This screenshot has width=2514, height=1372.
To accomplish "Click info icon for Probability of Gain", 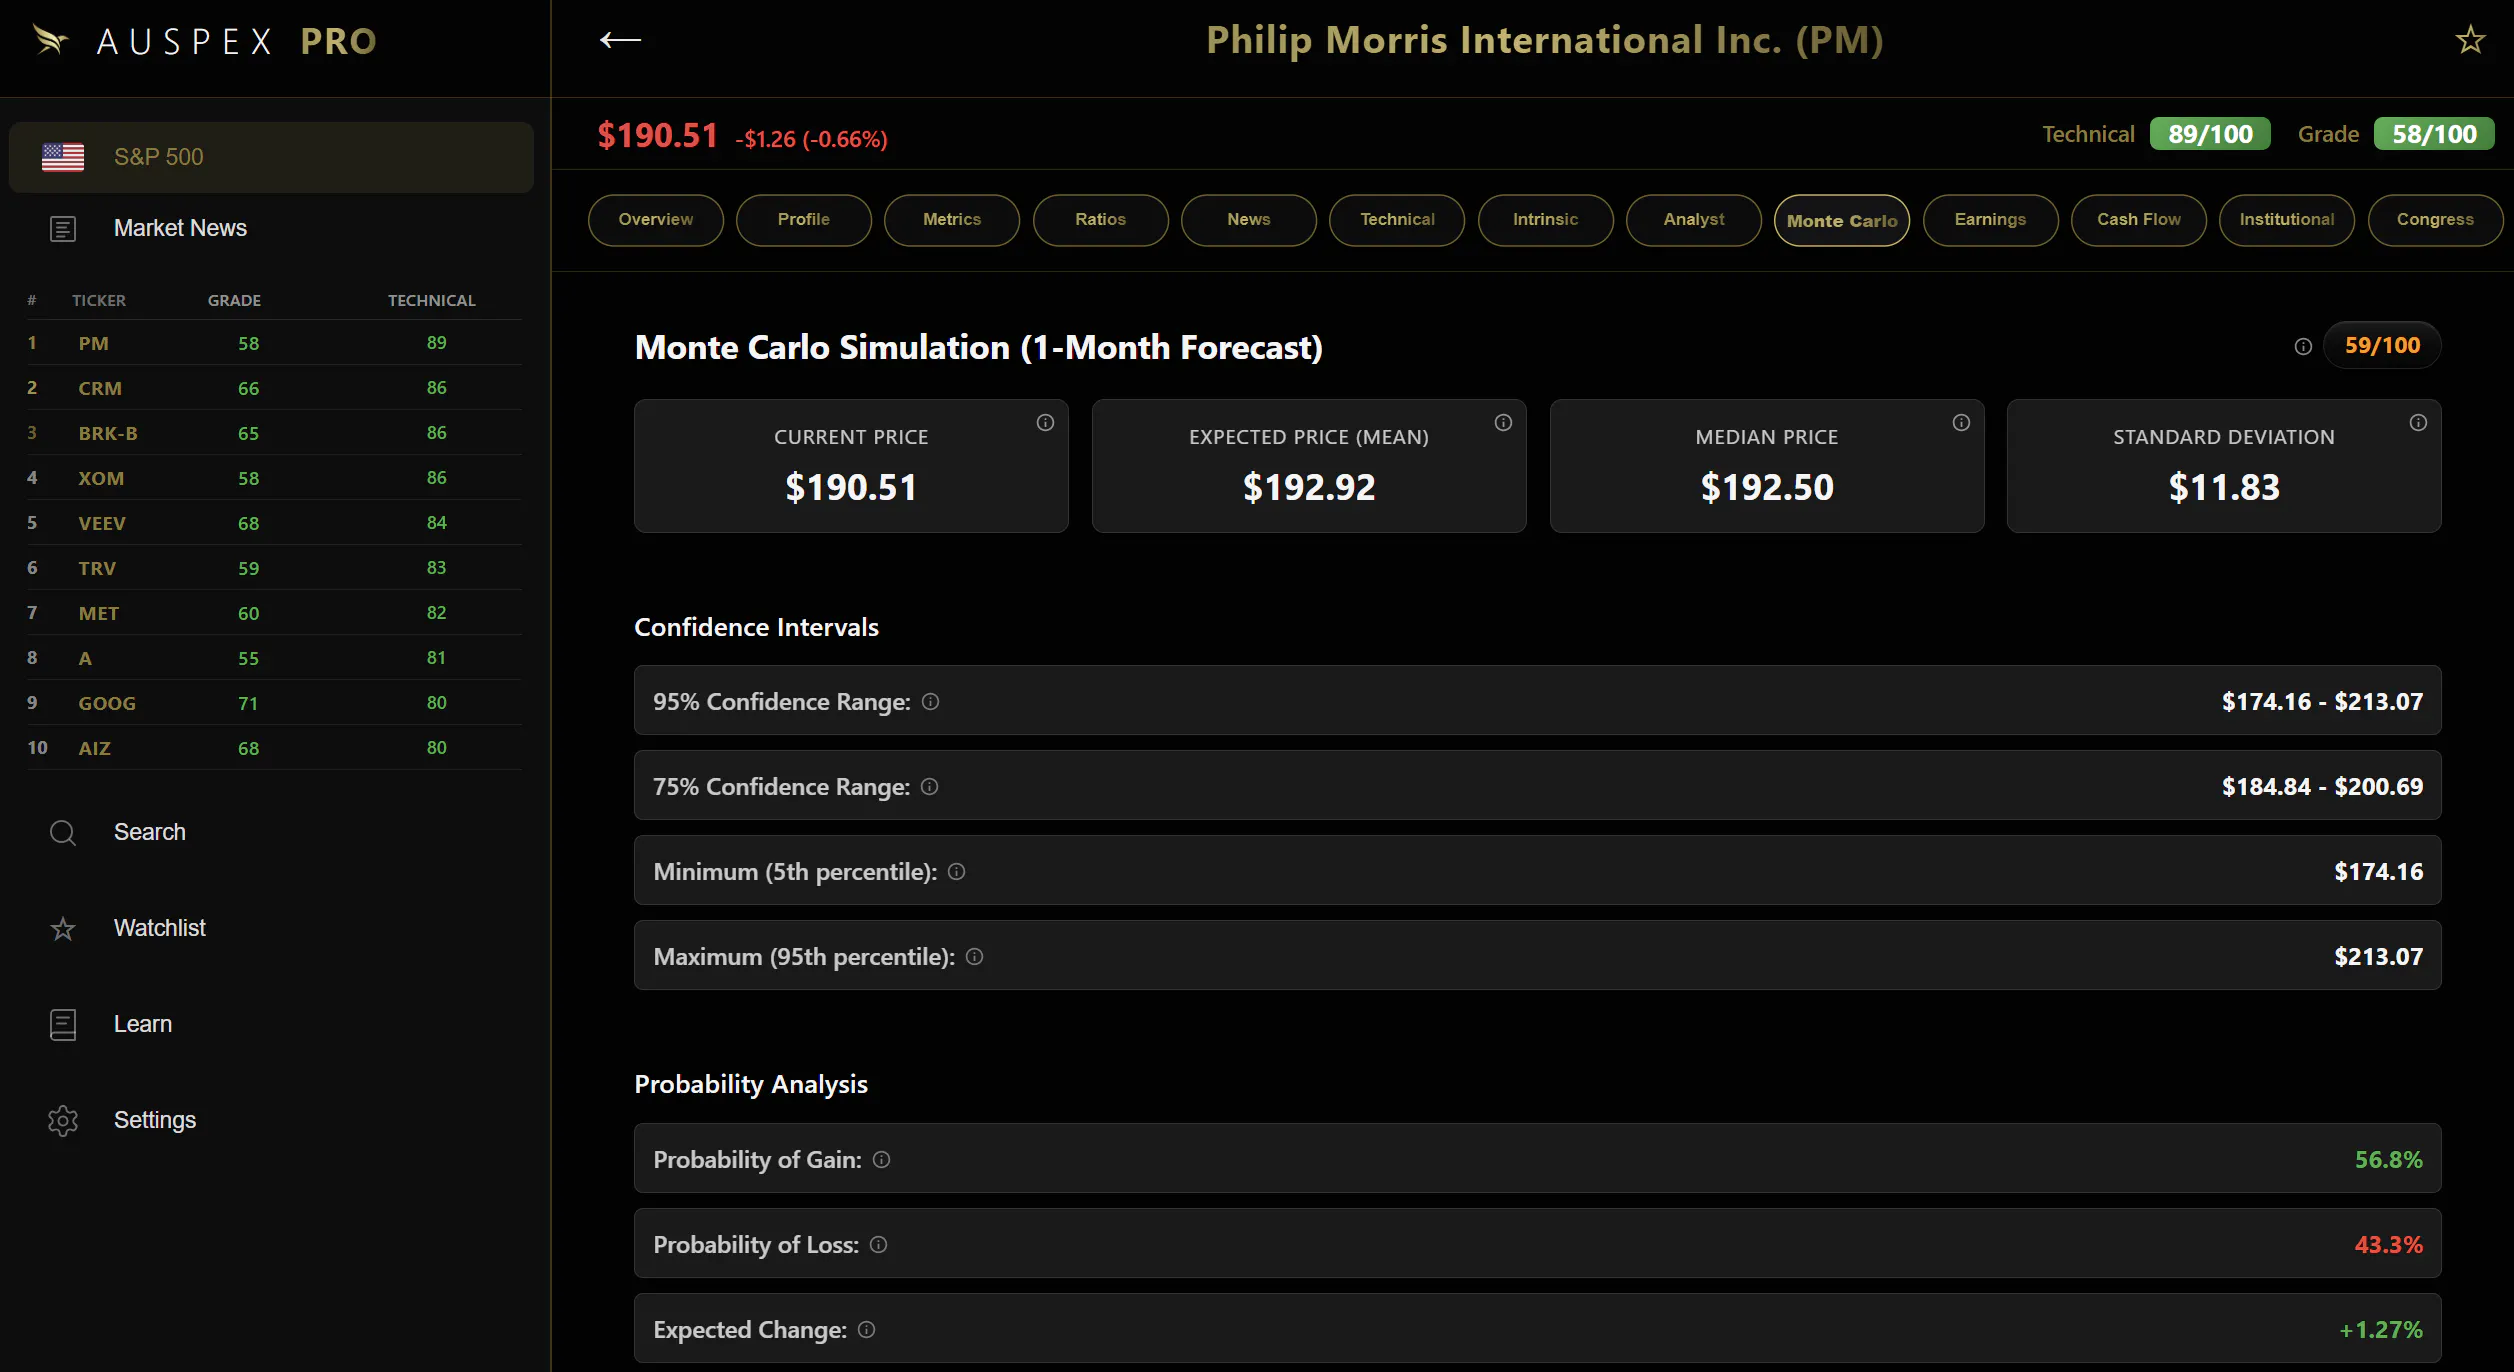I will [881, 1160].
